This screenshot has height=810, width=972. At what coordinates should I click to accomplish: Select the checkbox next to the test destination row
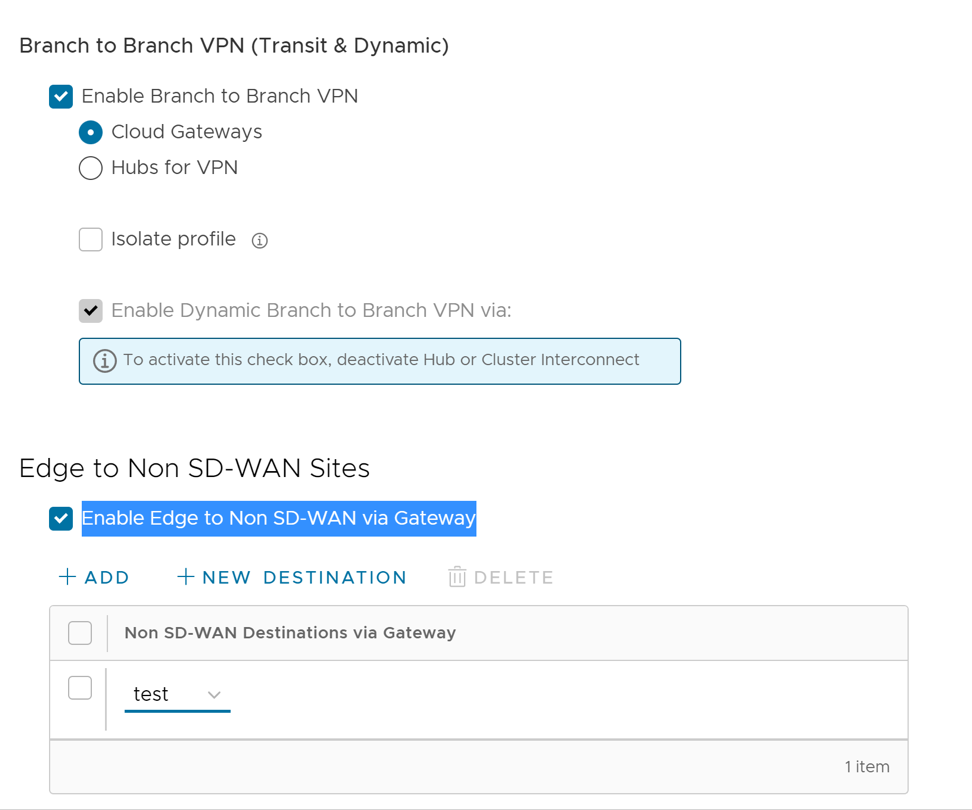pyautogui.click(x=79, y=688)
